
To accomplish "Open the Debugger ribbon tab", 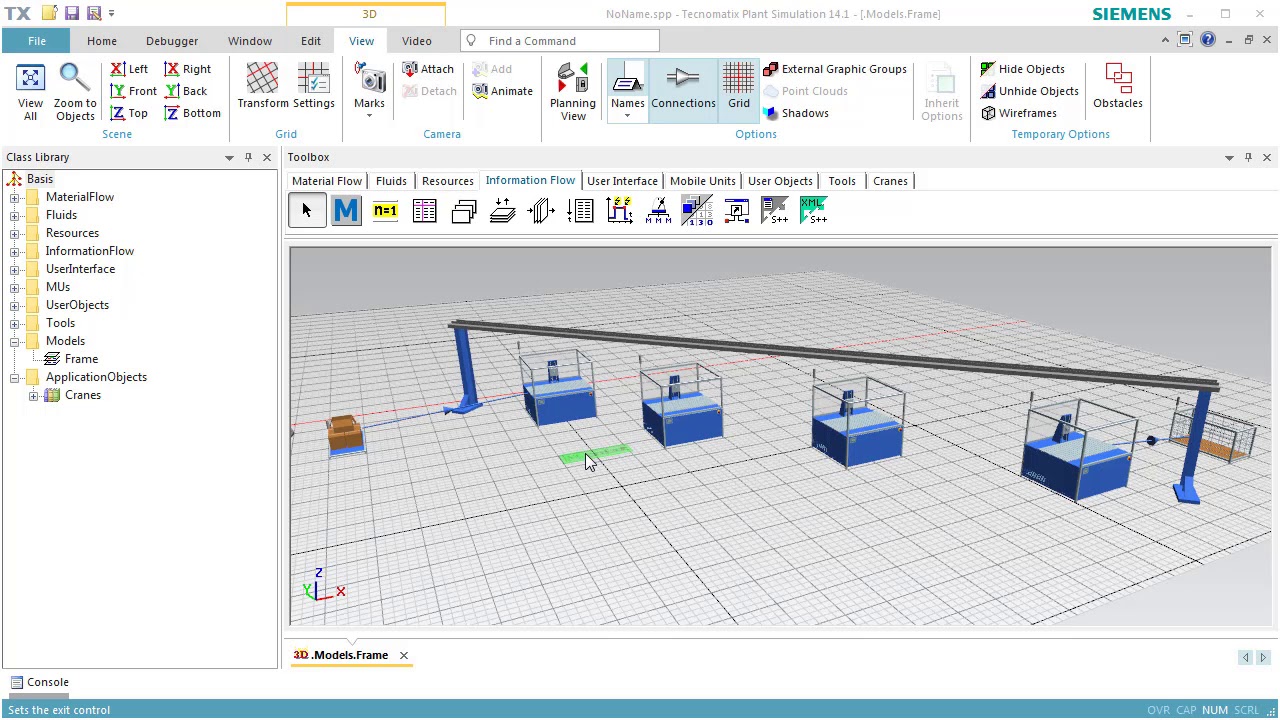I will pyautogui.click(x=172, y=41).
